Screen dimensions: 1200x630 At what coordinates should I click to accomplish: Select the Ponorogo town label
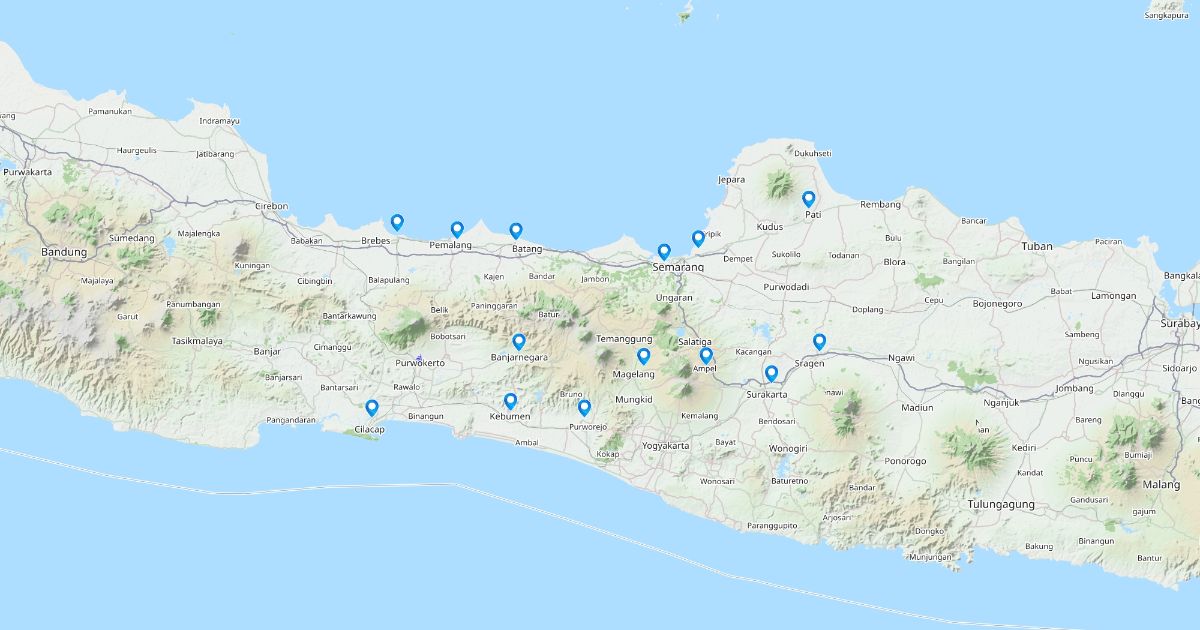click(x=905, y=461)
